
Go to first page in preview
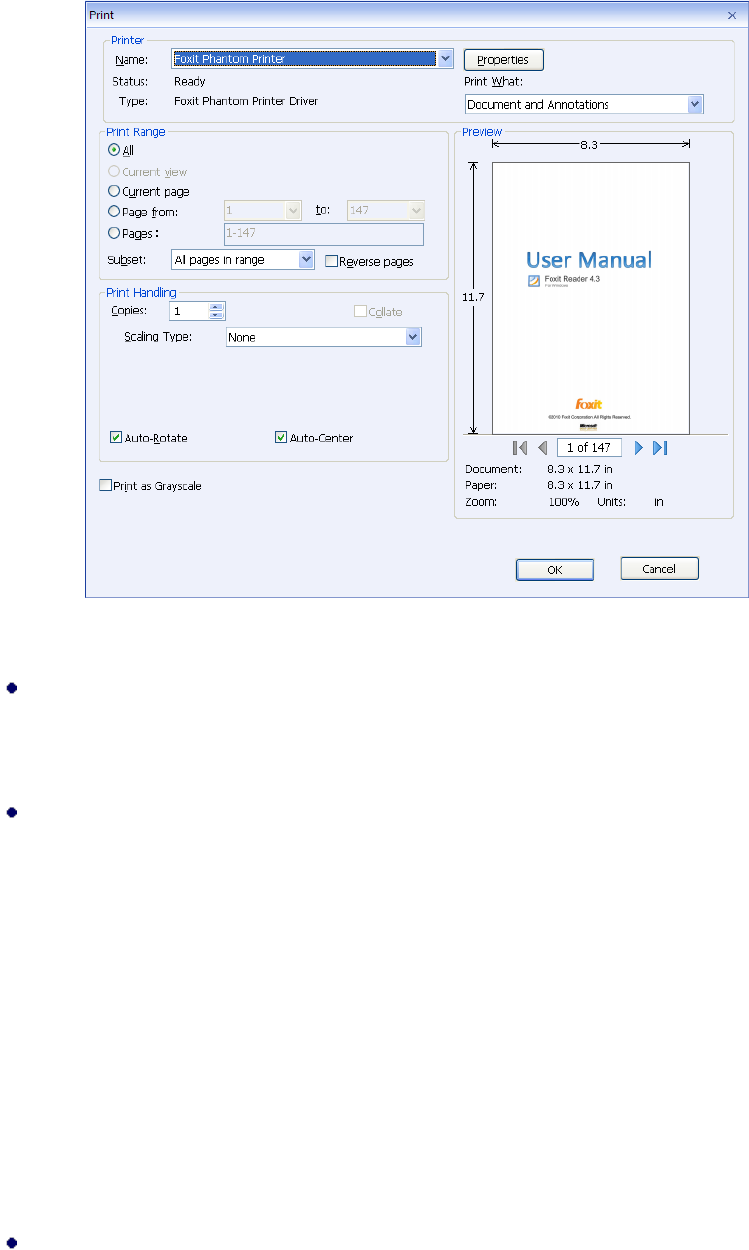click(x=519, y=448)
